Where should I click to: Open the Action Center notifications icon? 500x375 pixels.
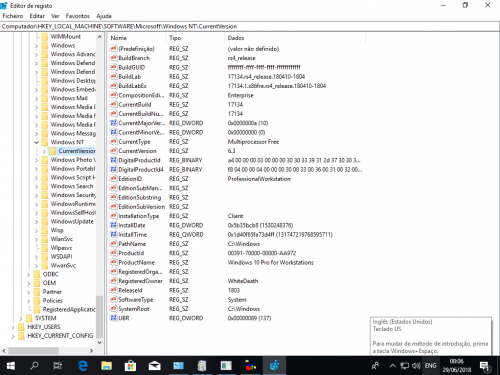coord(485,366)
